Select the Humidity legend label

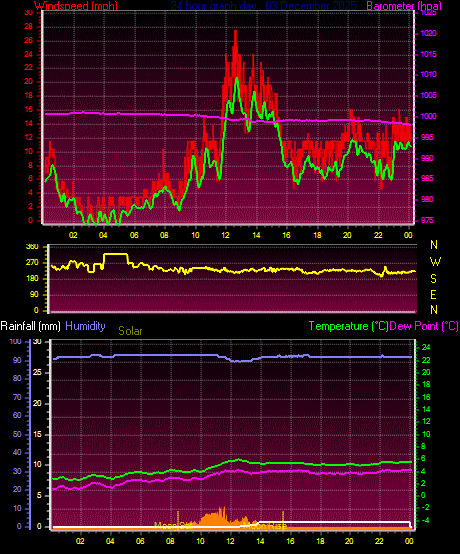click(x=85, y=326)
